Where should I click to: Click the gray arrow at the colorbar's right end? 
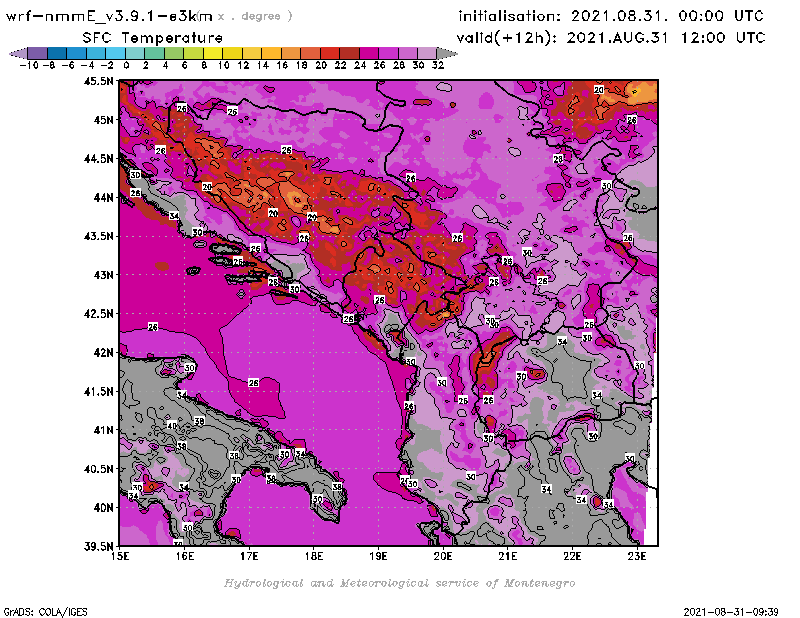446,53
